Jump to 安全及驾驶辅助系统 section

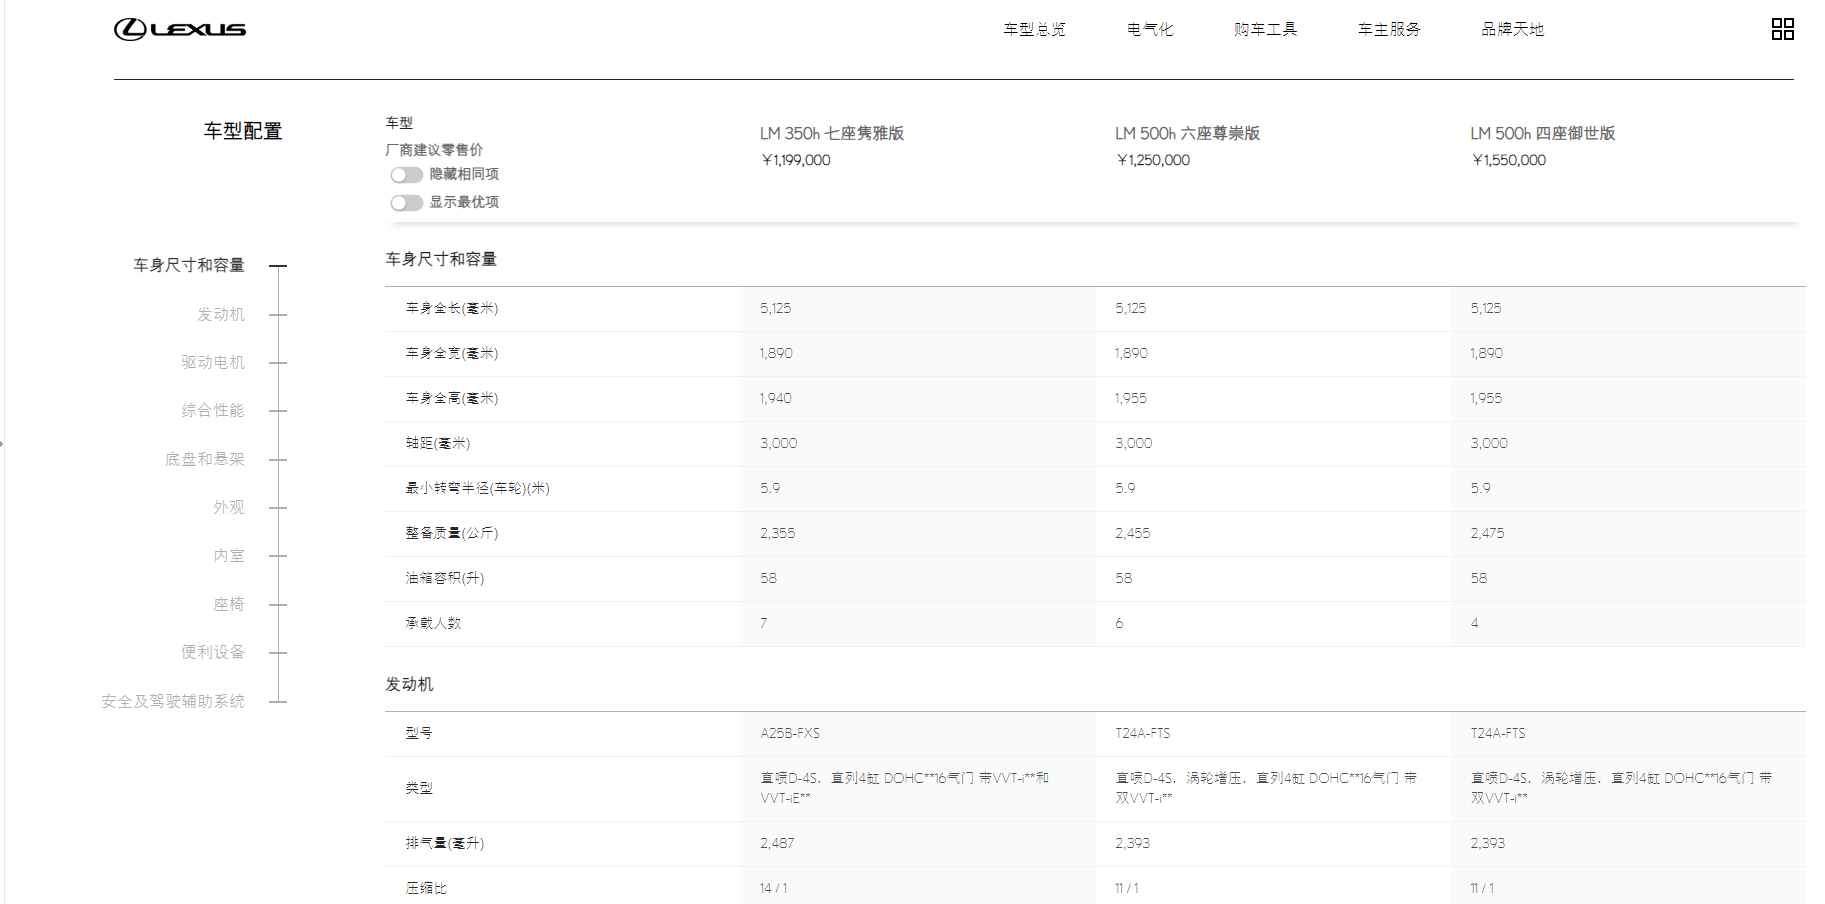coord(173,701)
